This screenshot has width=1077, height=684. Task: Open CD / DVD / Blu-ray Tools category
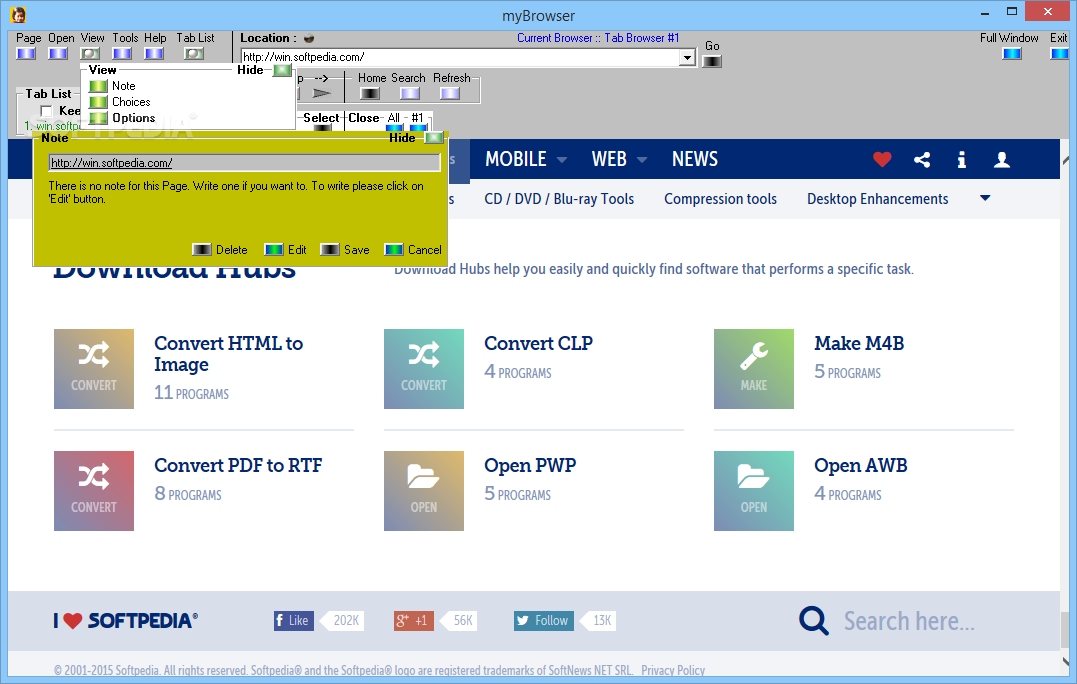559,199
